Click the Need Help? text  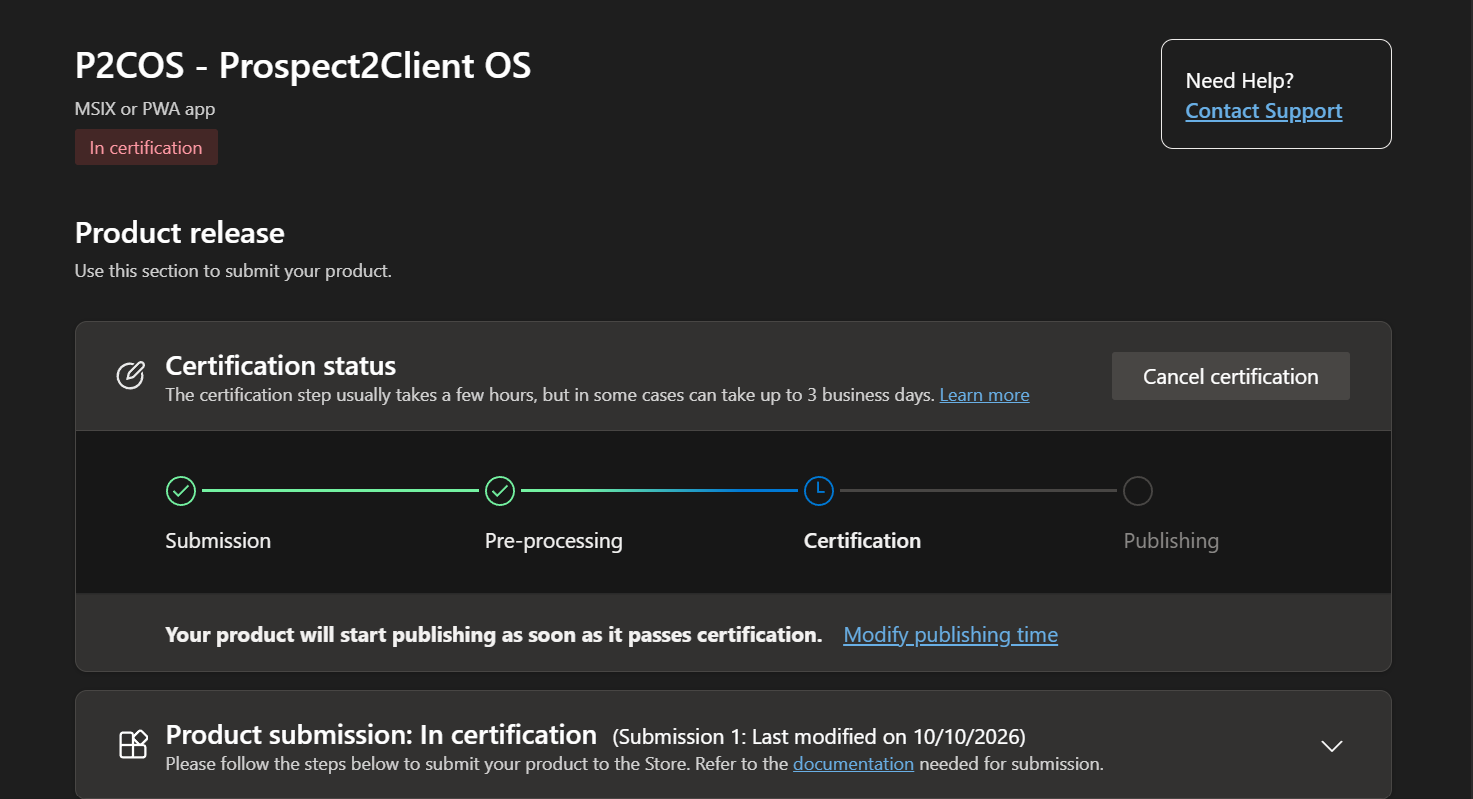pos(1239,81)
